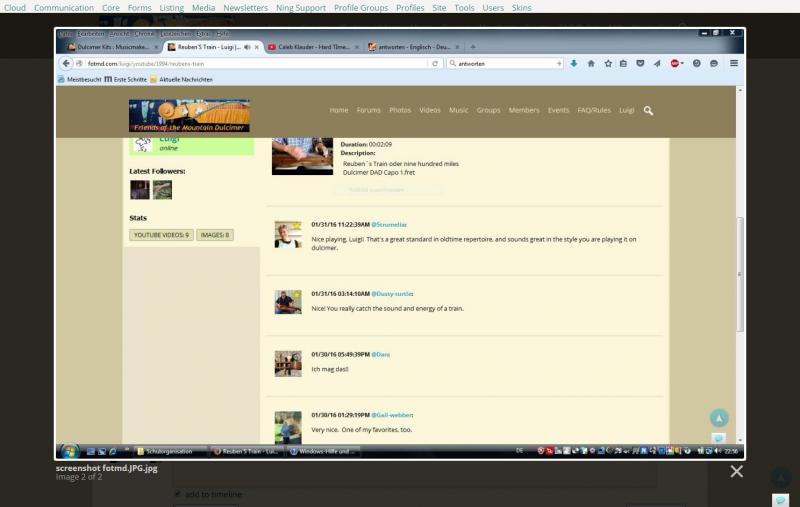Open the Communication menu in top bar
This screenshot has height=507, width=800.
pyautogui.click(x=64, y=7)
